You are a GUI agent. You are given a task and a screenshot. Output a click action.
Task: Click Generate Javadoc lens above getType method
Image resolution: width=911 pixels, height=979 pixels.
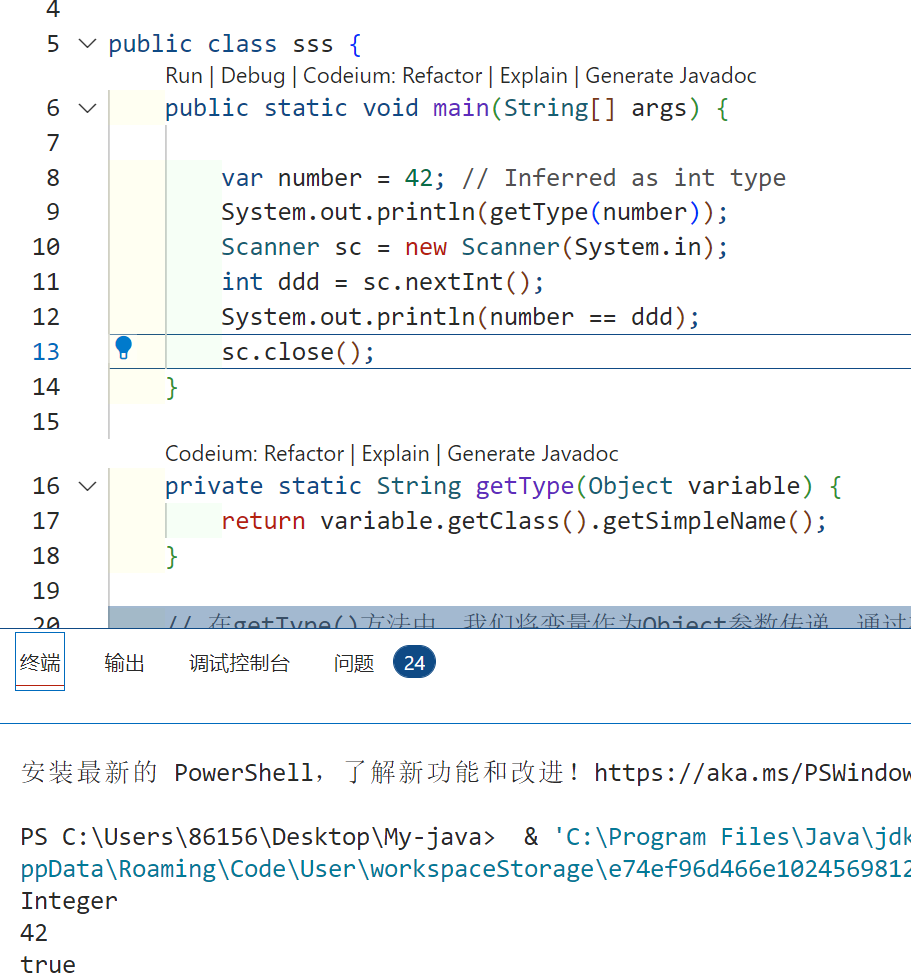[x=533, y=453]
